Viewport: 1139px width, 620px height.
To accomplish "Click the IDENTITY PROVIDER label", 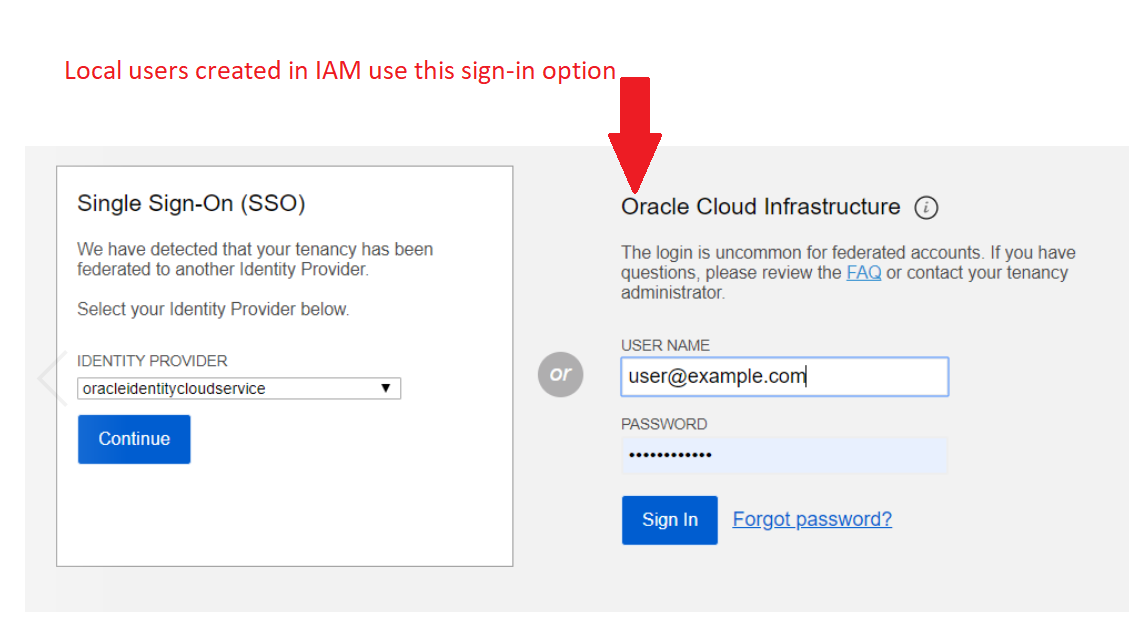I will pos(152,361).
